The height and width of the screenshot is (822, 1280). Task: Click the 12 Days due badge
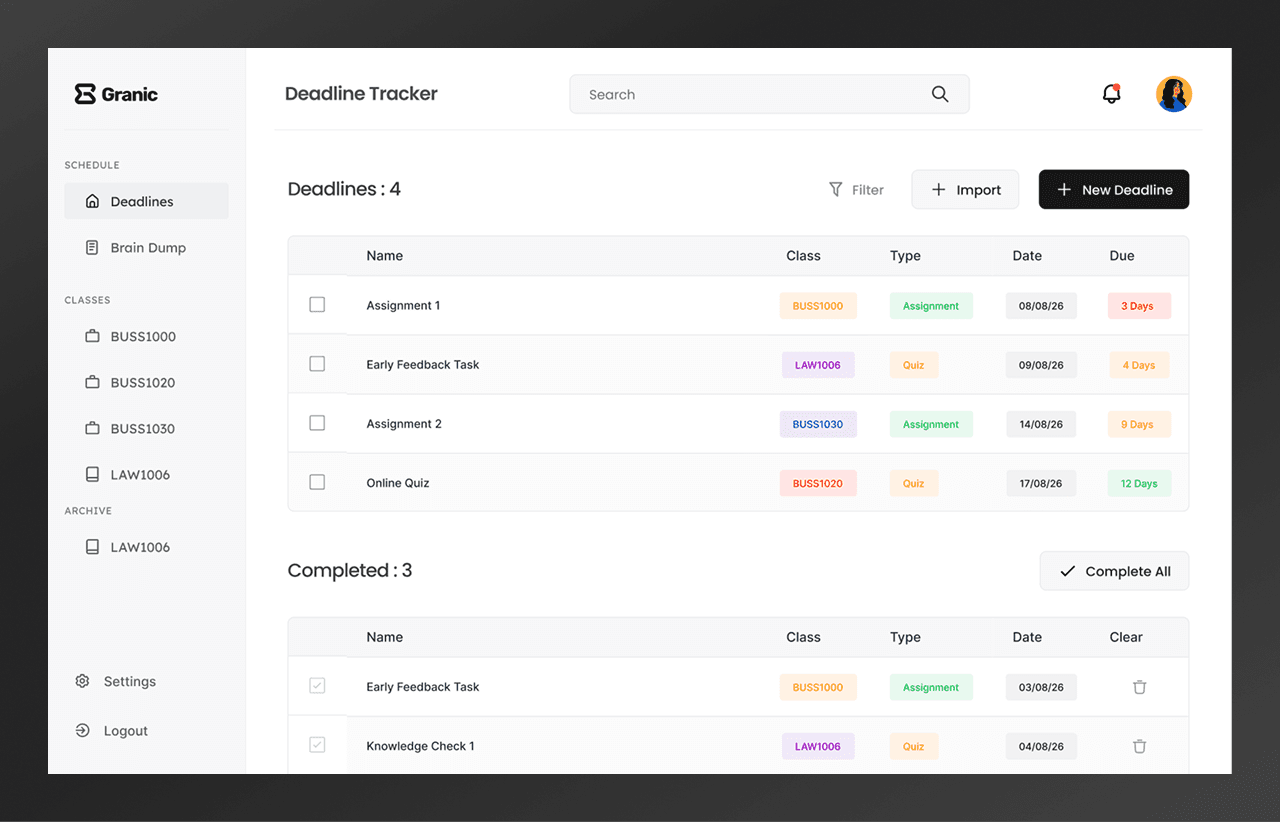(1139, 483)
